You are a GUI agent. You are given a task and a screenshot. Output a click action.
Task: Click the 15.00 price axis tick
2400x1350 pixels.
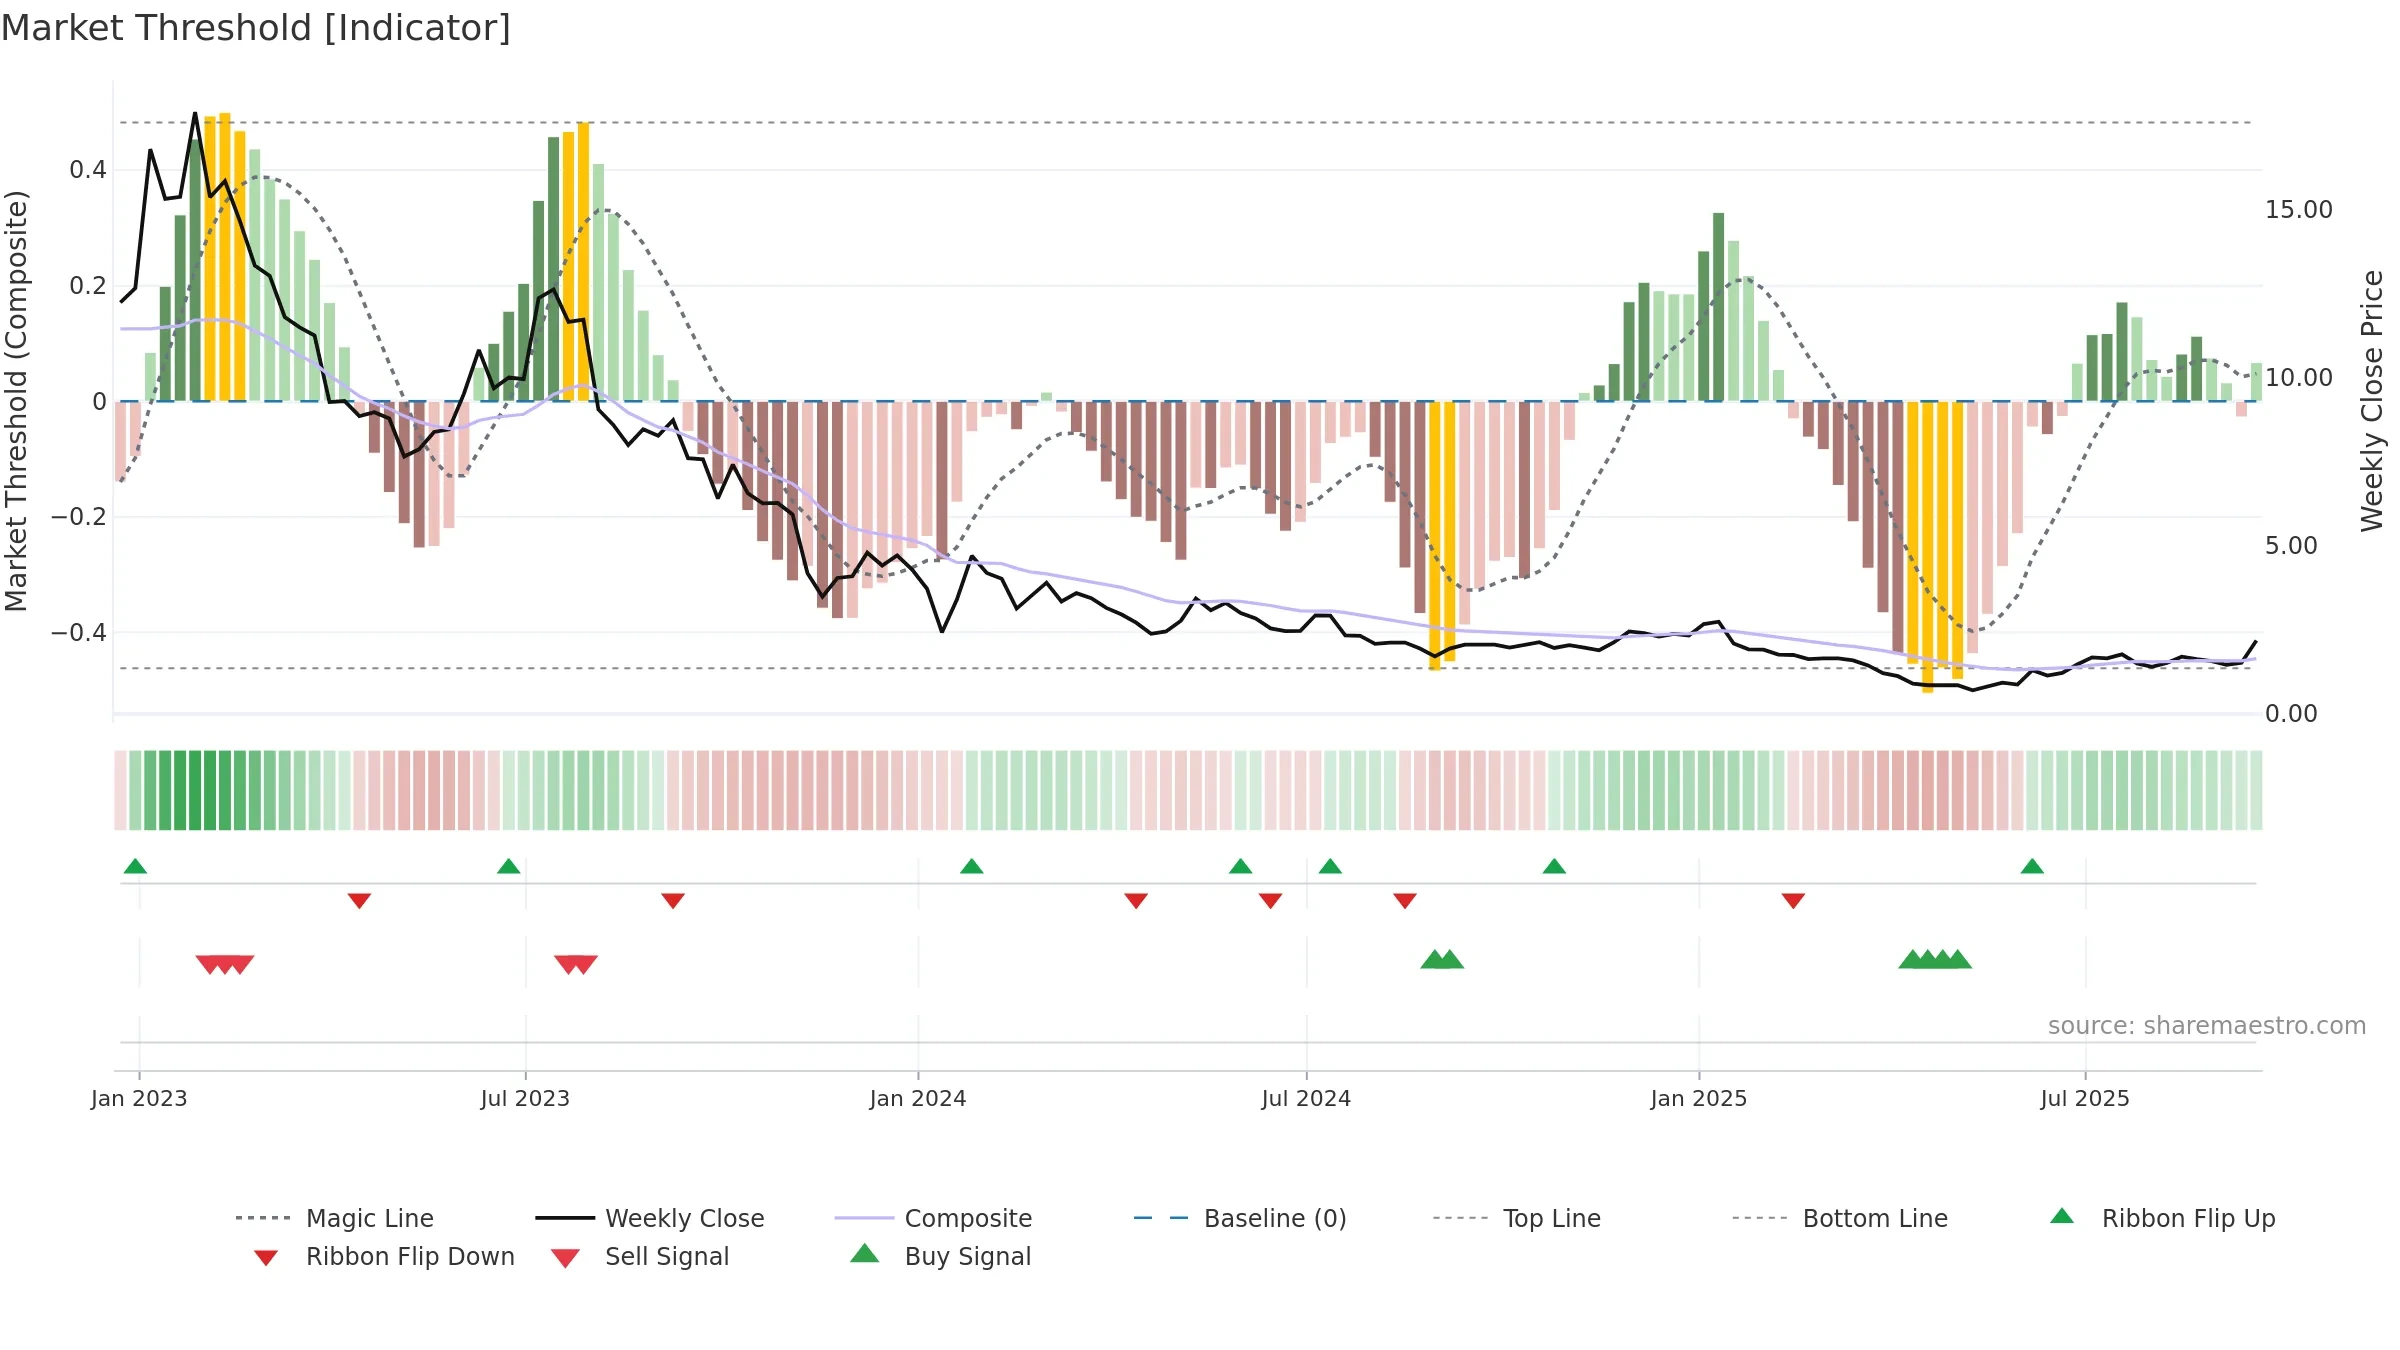(x=2299, y=210)
